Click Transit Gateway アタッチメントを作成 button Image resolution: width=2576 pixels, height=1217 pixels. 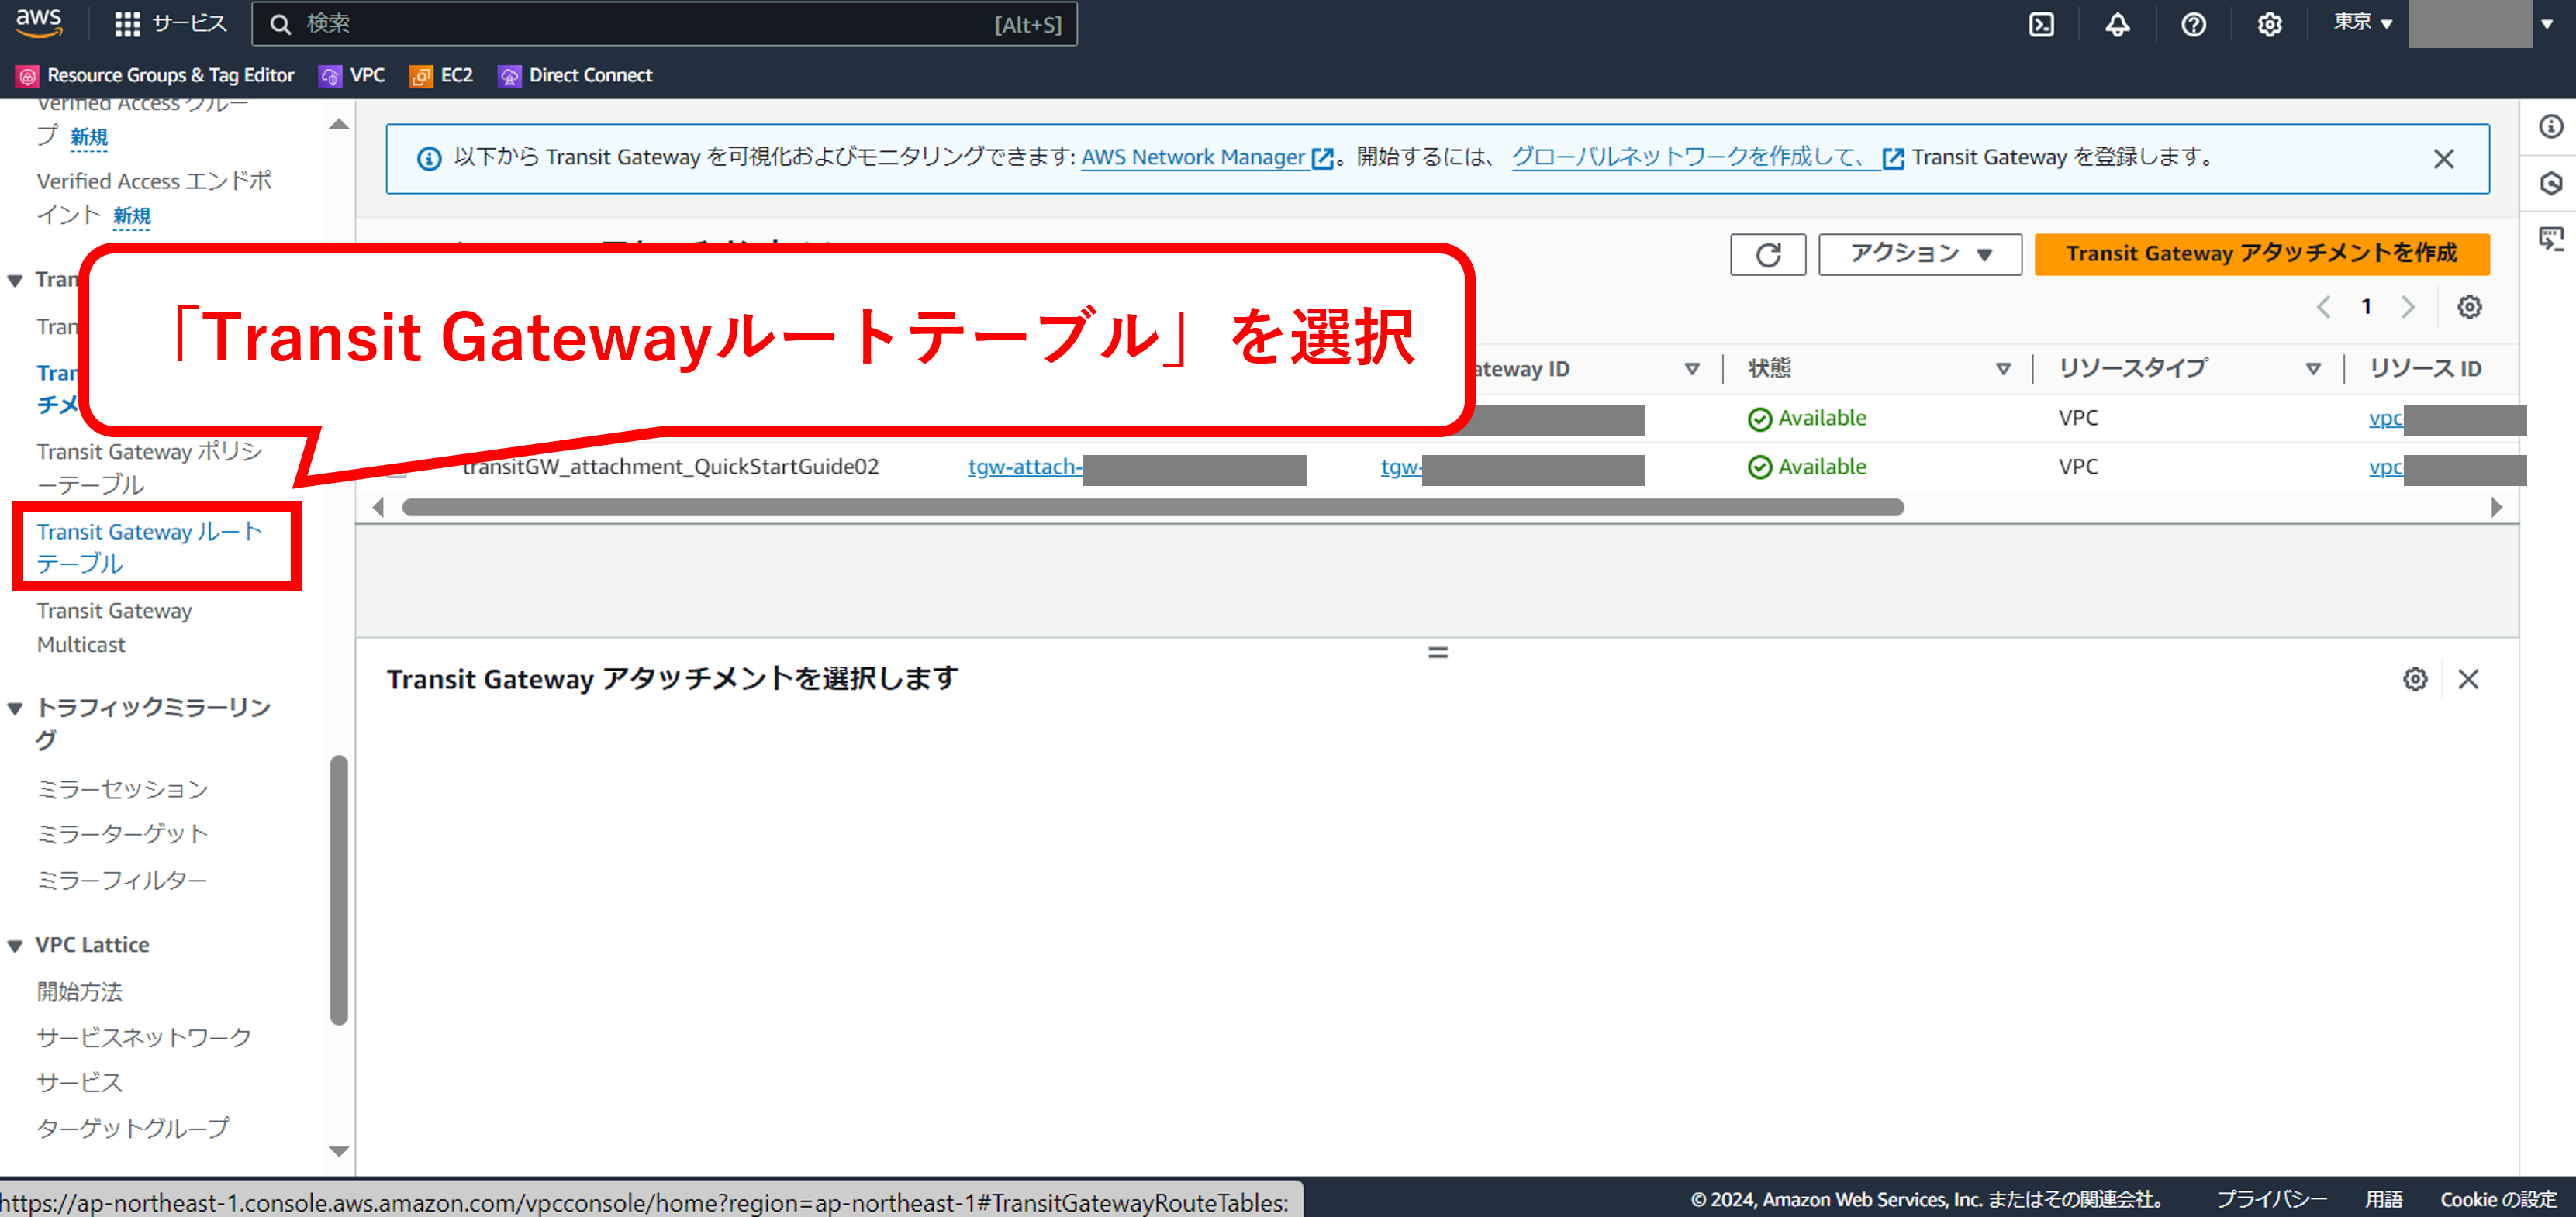[x=2261, y=254]
